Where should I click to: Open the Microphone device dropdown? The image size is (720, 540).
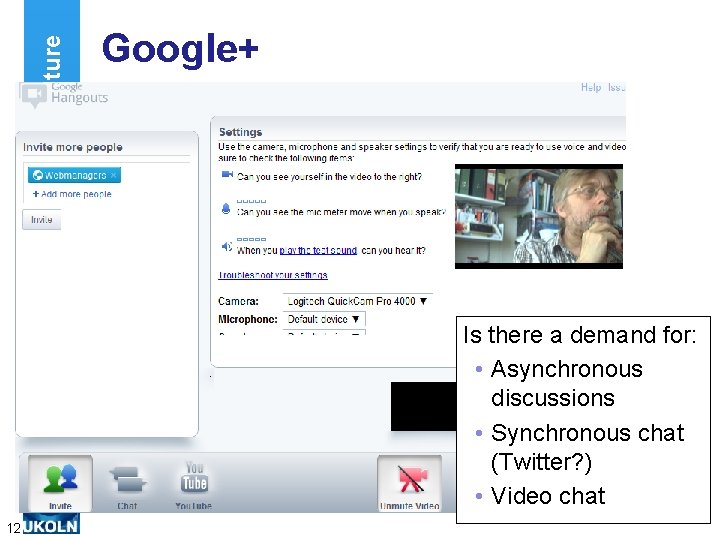(x=324, y=319)
